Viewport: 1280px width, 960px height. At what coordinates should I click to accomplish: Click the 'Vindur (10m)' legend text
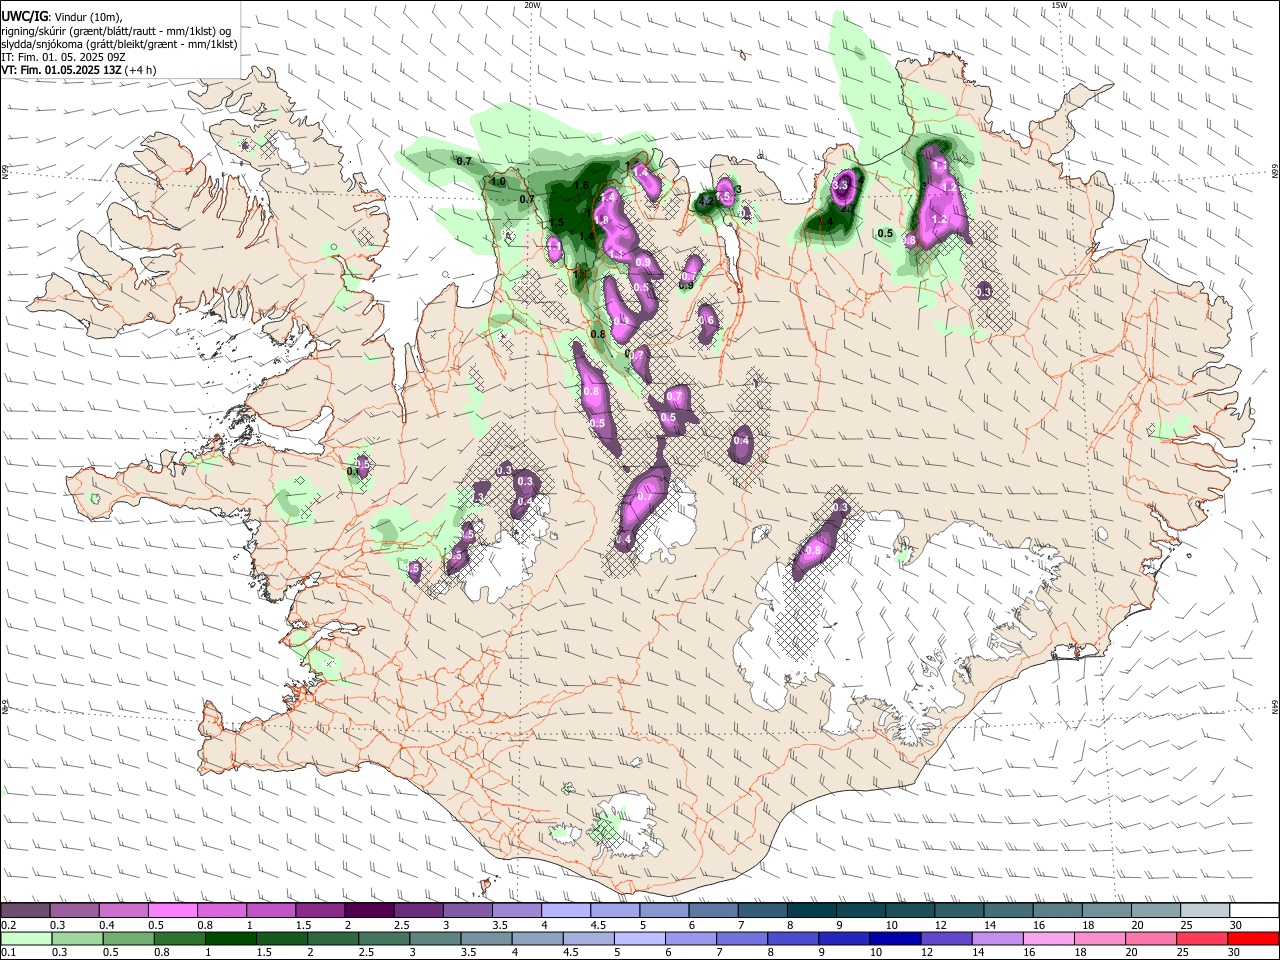tap(88, 16)
